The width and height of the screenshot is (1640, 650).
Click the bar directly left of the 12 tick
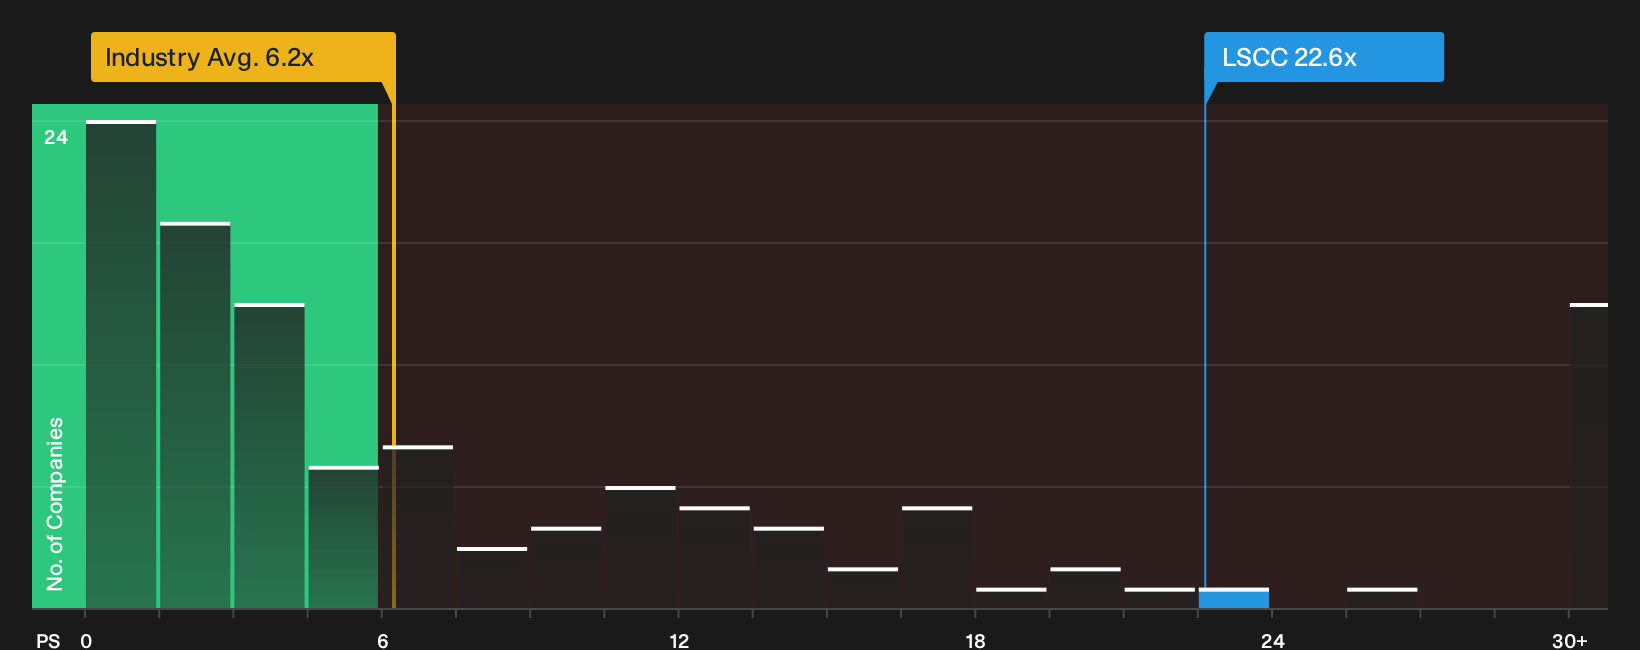pos(640,547)
